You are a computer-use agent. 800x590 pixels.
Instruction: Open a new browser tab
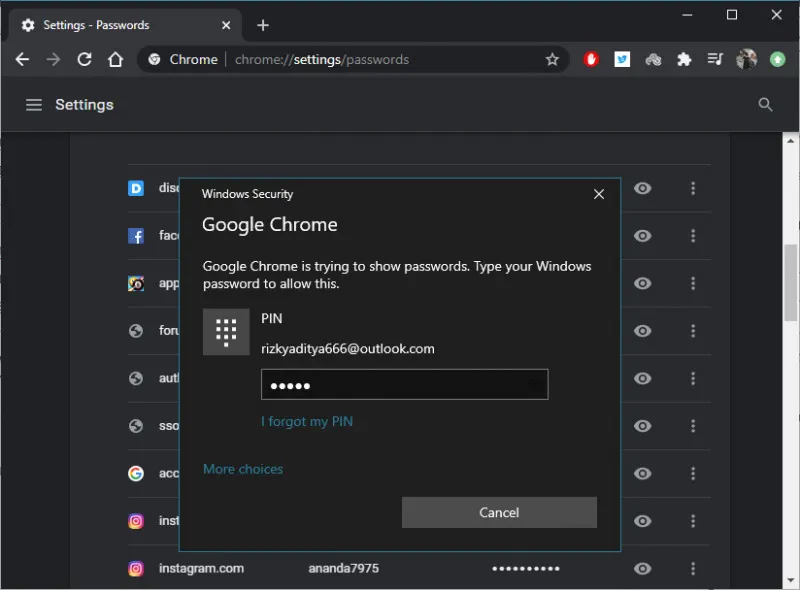263,25
